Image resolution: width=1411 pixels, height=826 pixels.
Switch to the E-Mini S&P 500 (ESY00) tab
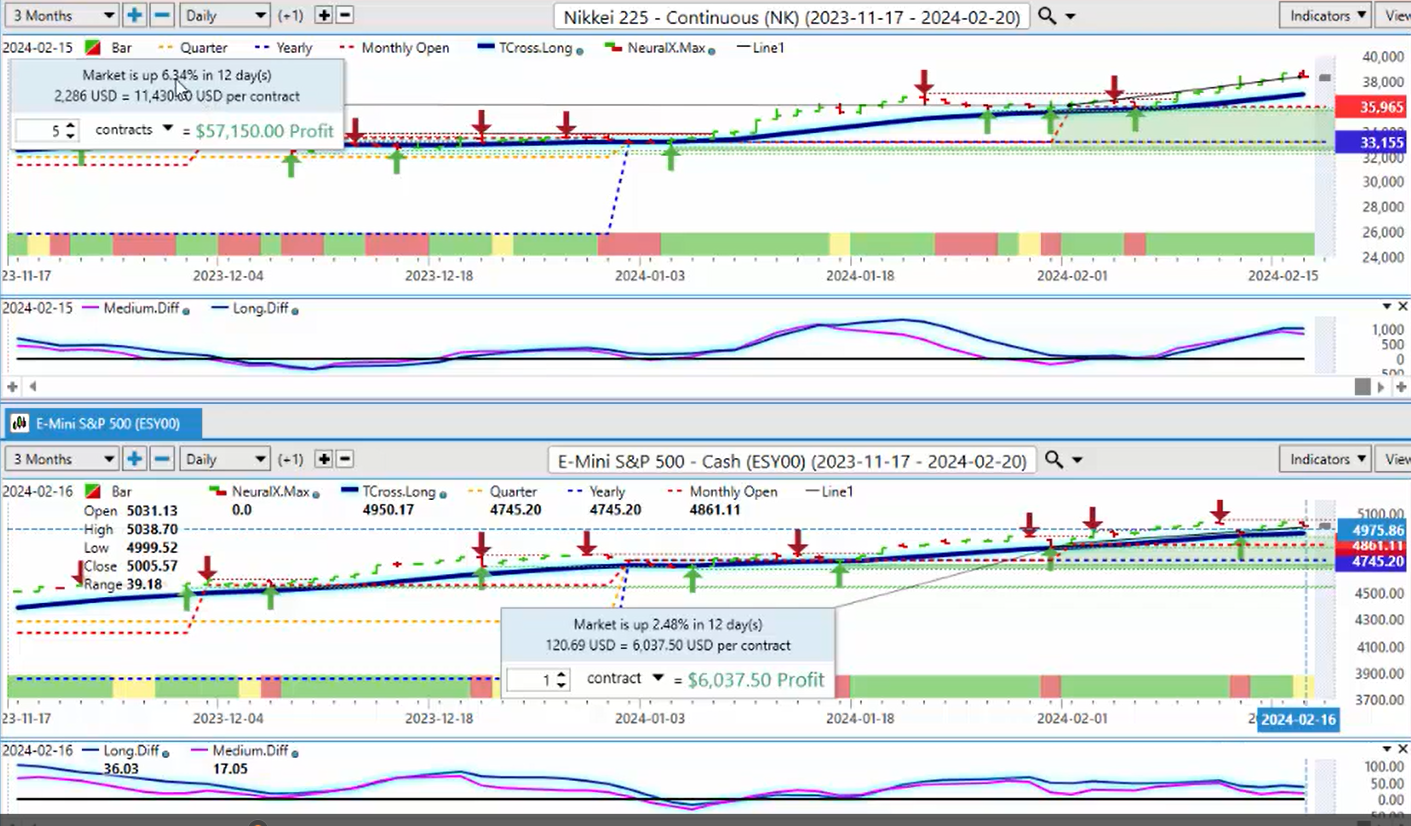103,424
